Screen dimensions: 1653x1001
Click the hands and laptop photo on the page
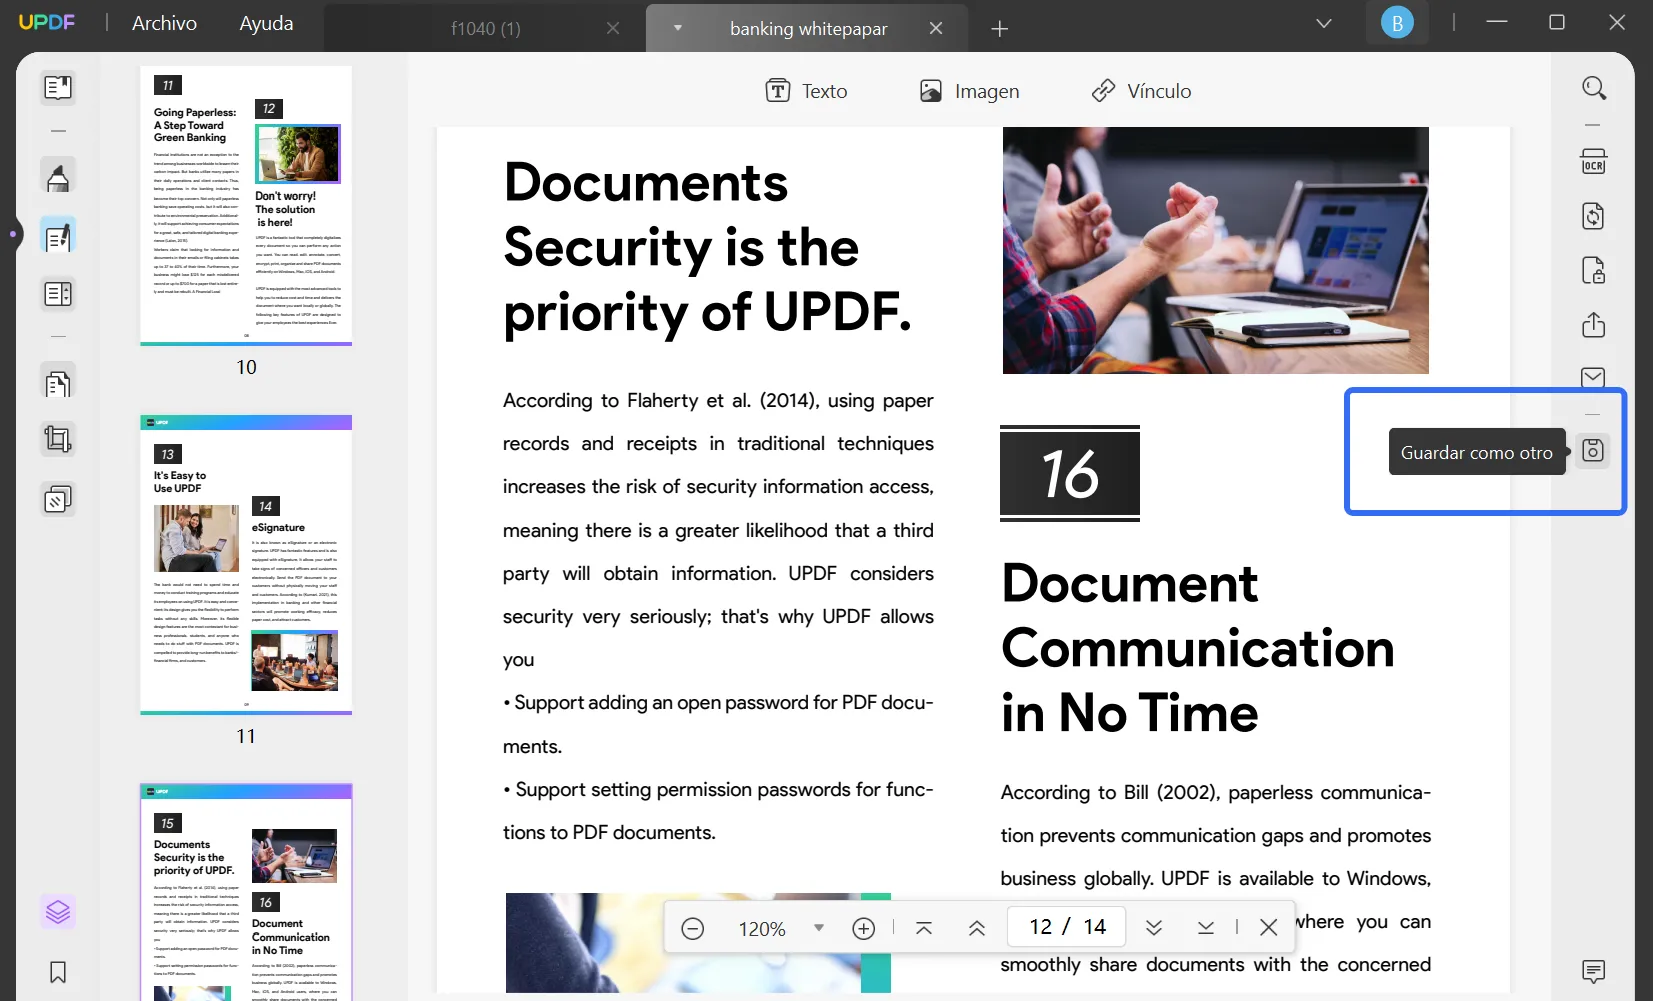(x=1215, y=250)
